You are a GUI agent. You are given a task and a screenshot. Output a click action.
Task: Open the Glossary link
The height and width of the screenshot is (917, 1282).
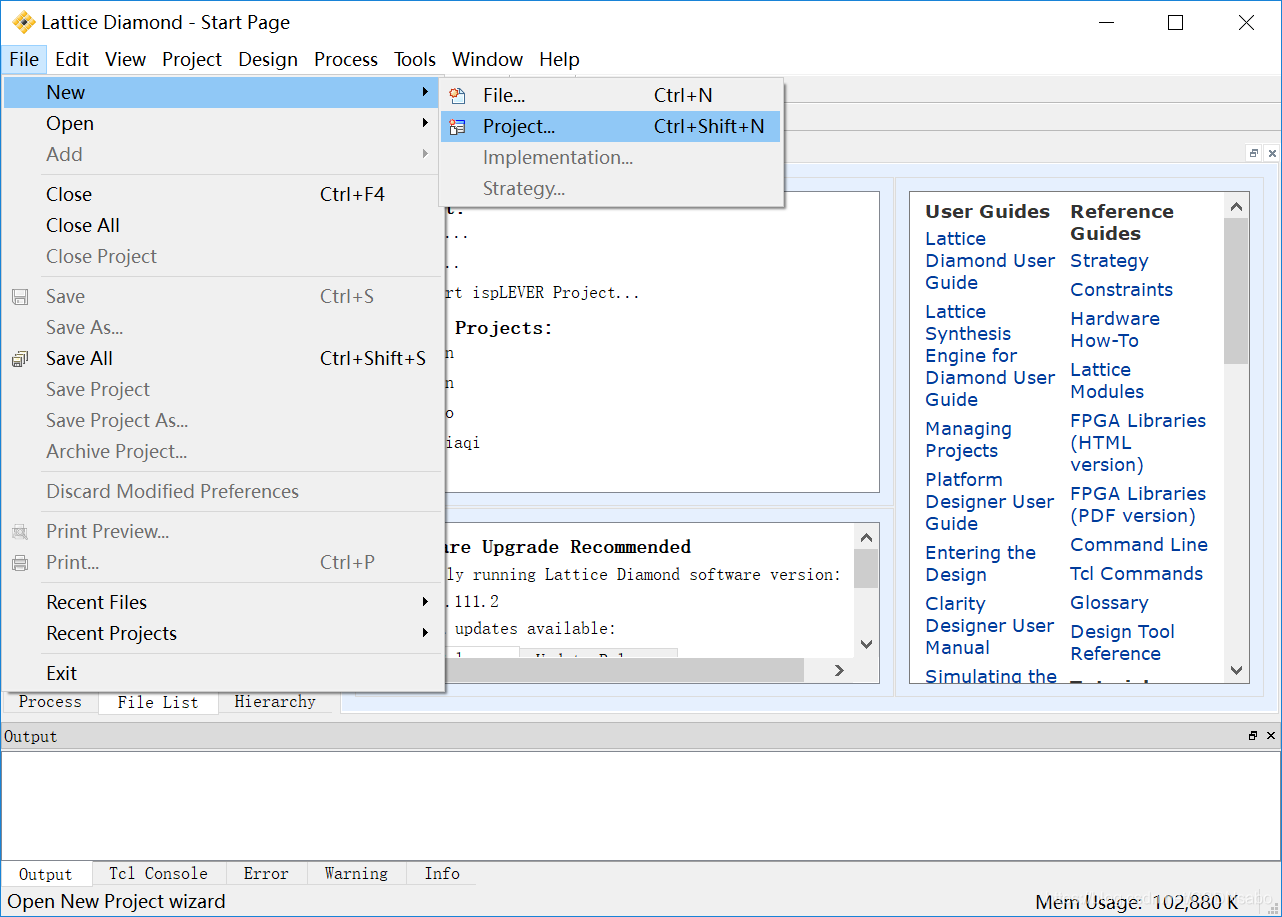coord(1109,603)
